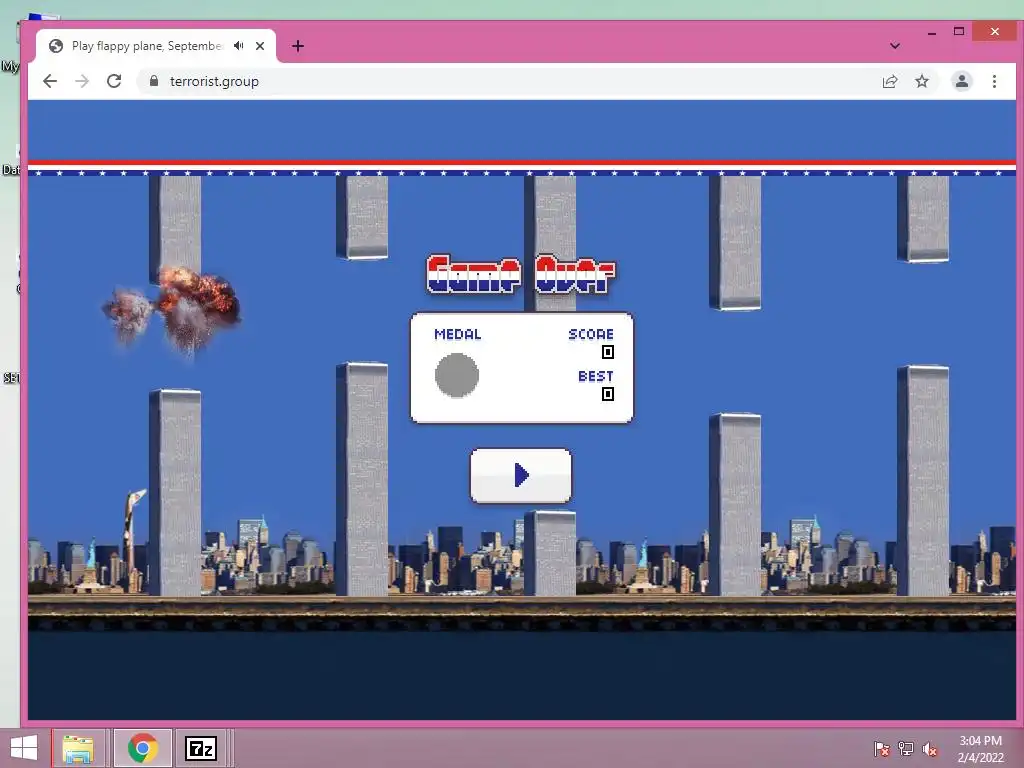Click the forward navigation arrow

(x=82, y=81)
